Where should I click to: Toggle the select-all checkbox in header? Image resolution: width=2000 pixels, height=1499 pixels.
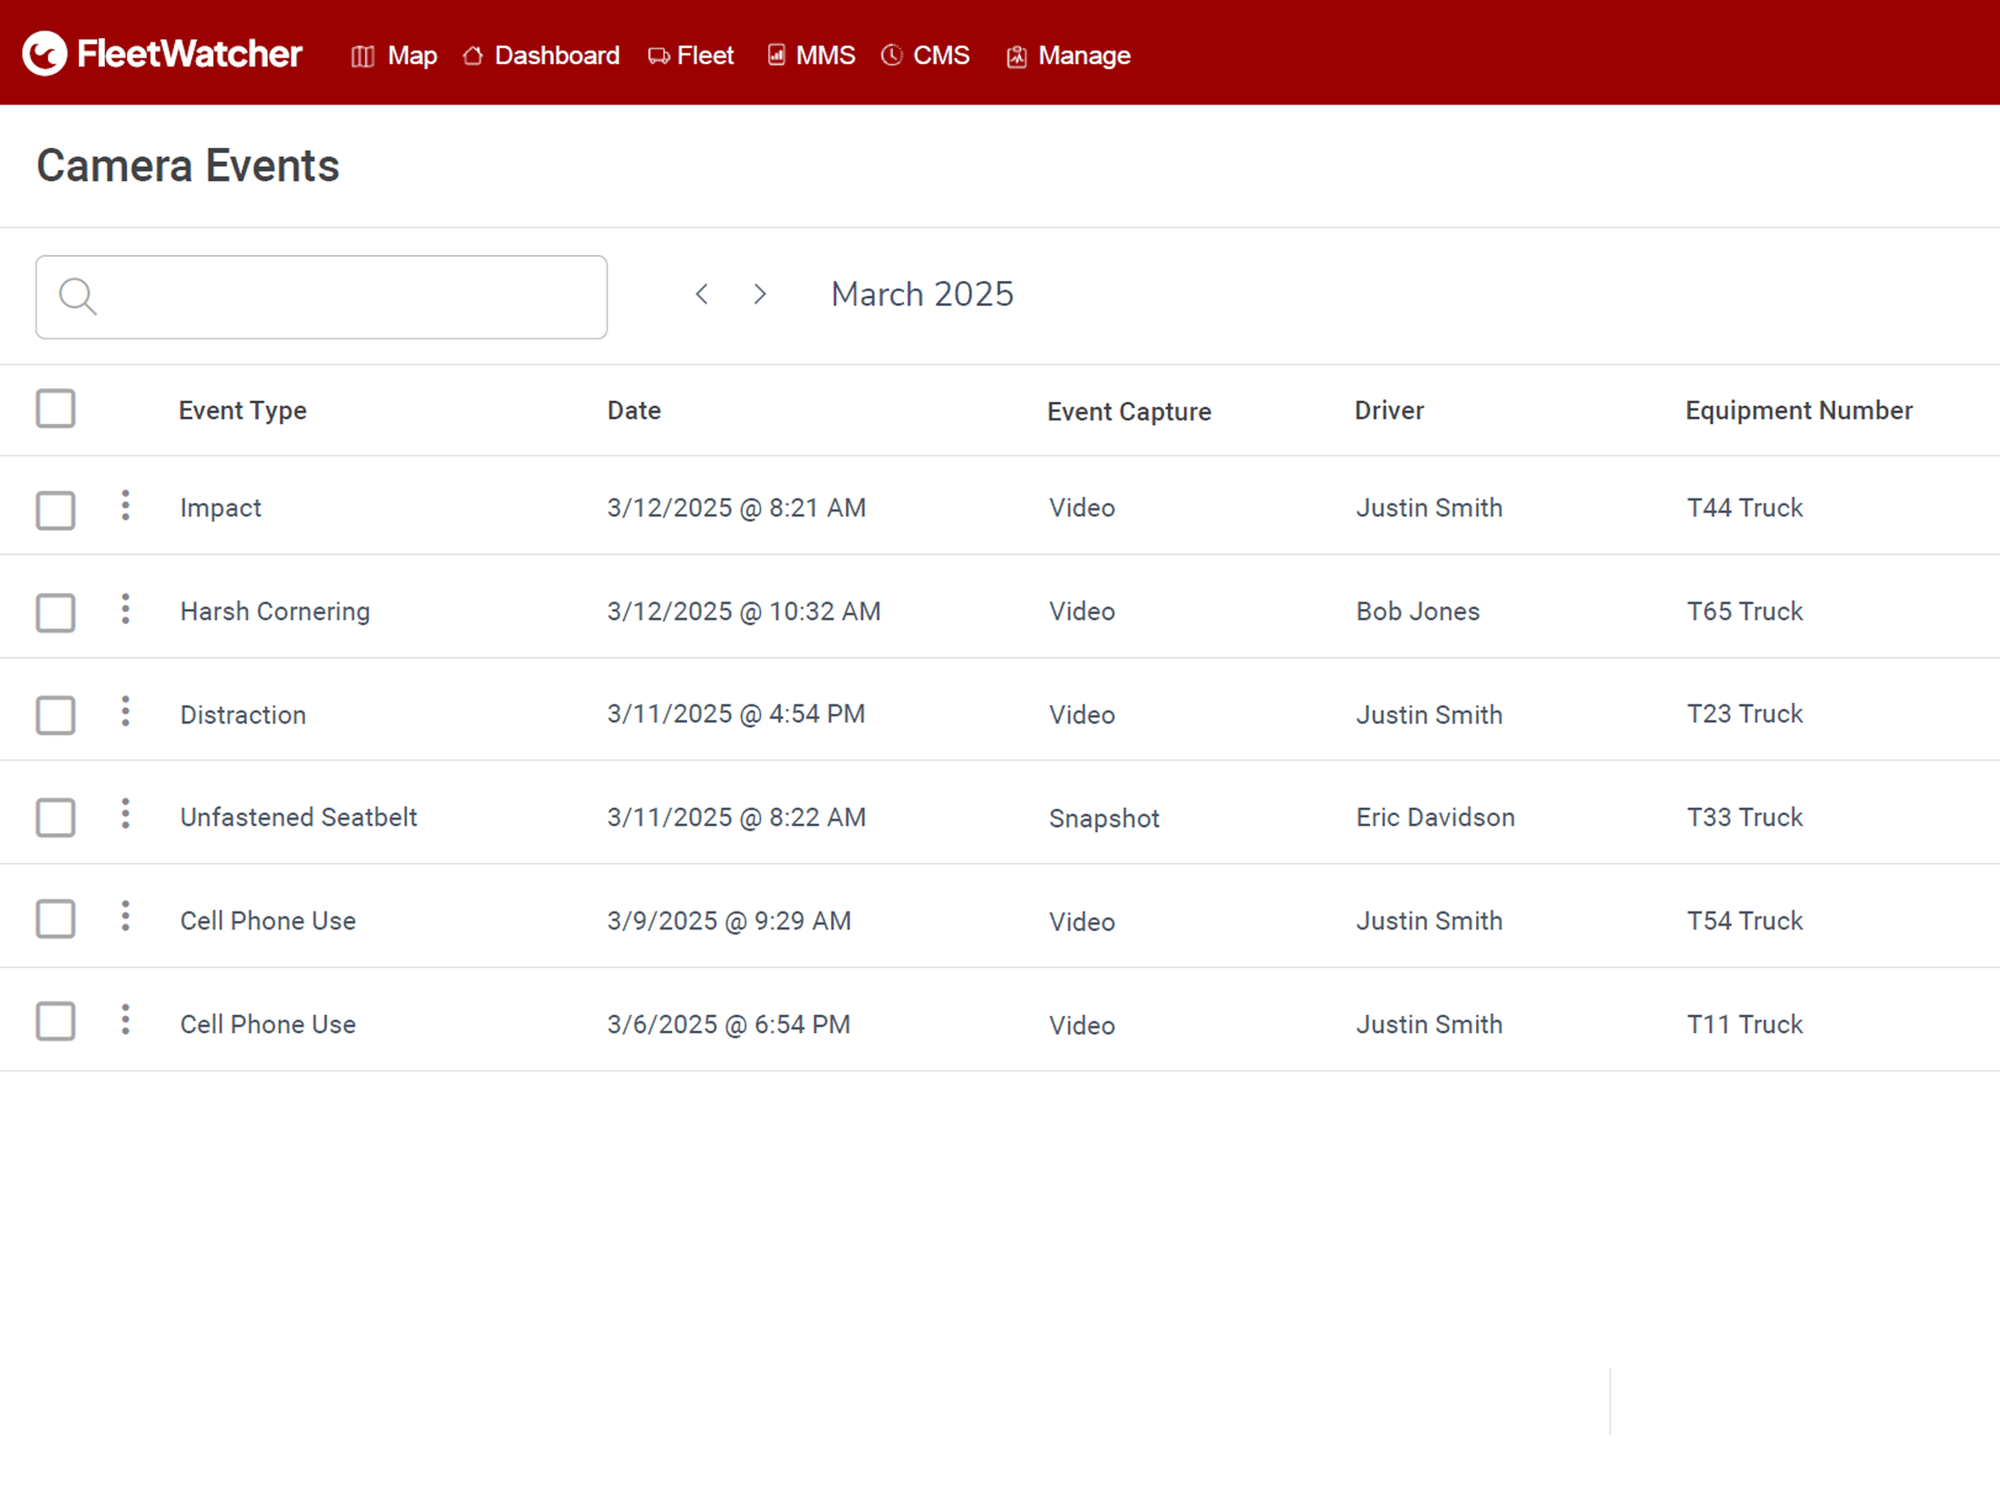(56, 408)
